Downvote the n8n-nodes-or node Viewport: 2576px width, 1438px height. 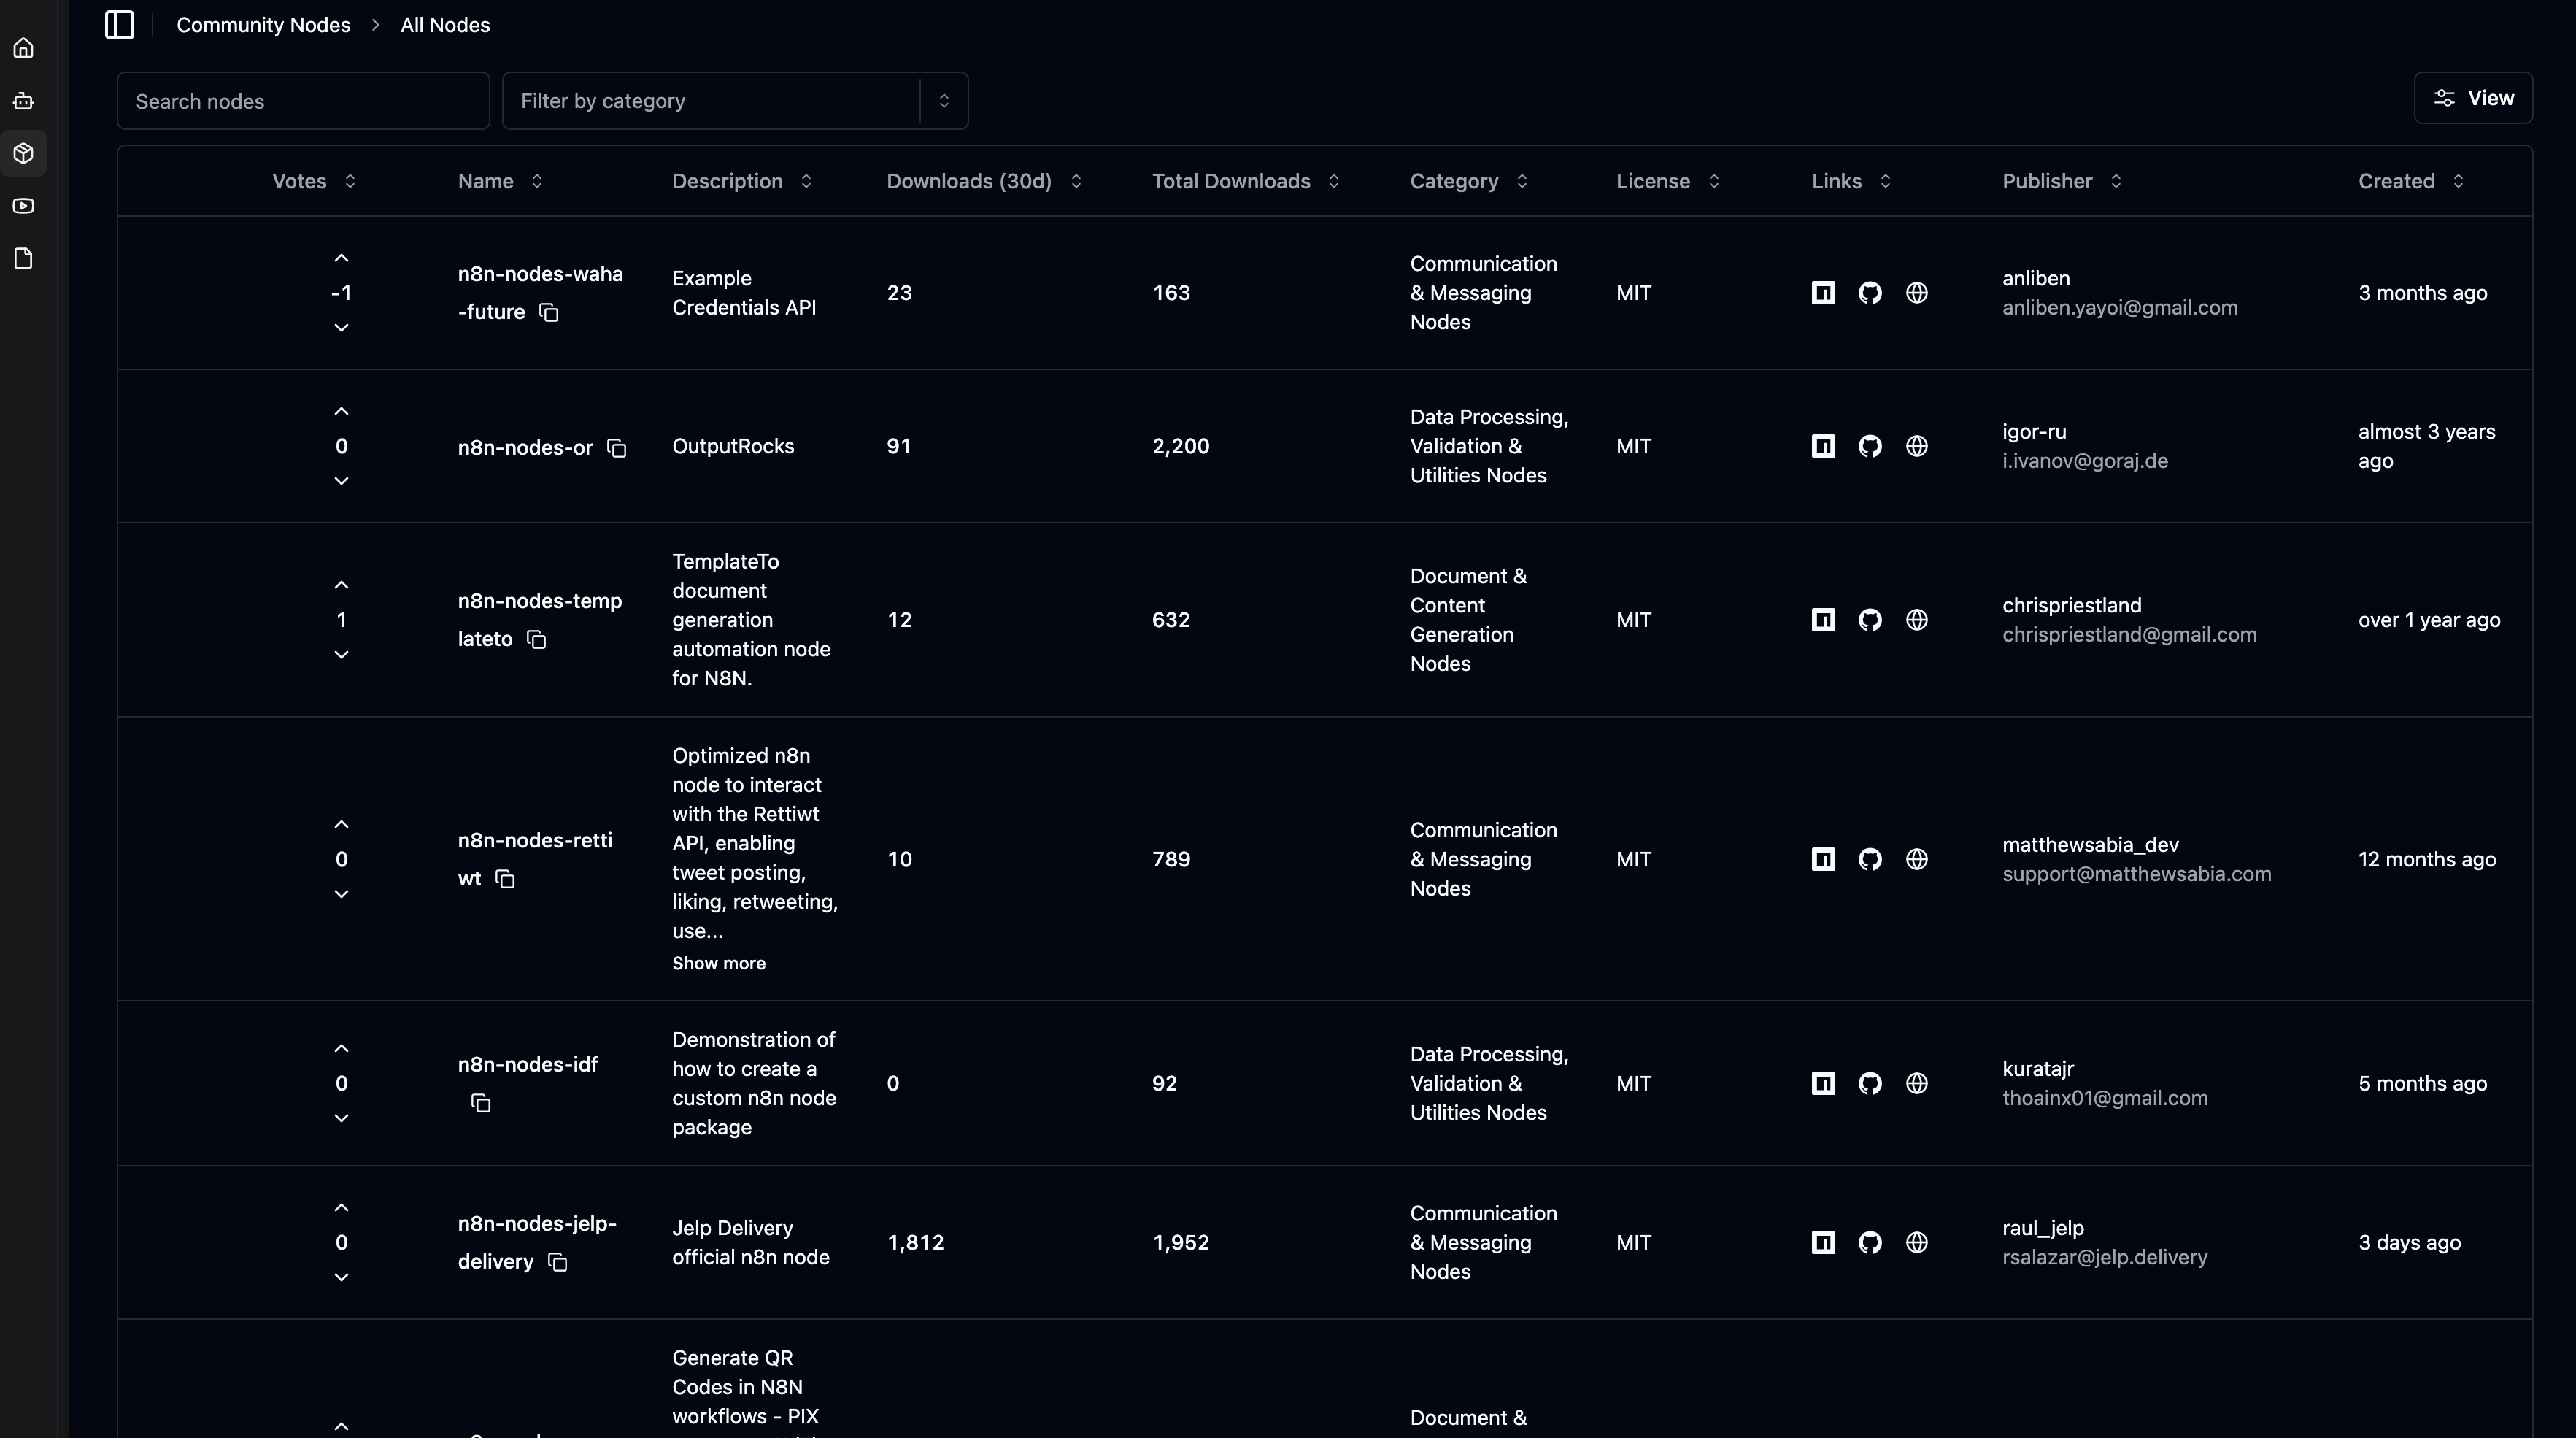point(341,481)
